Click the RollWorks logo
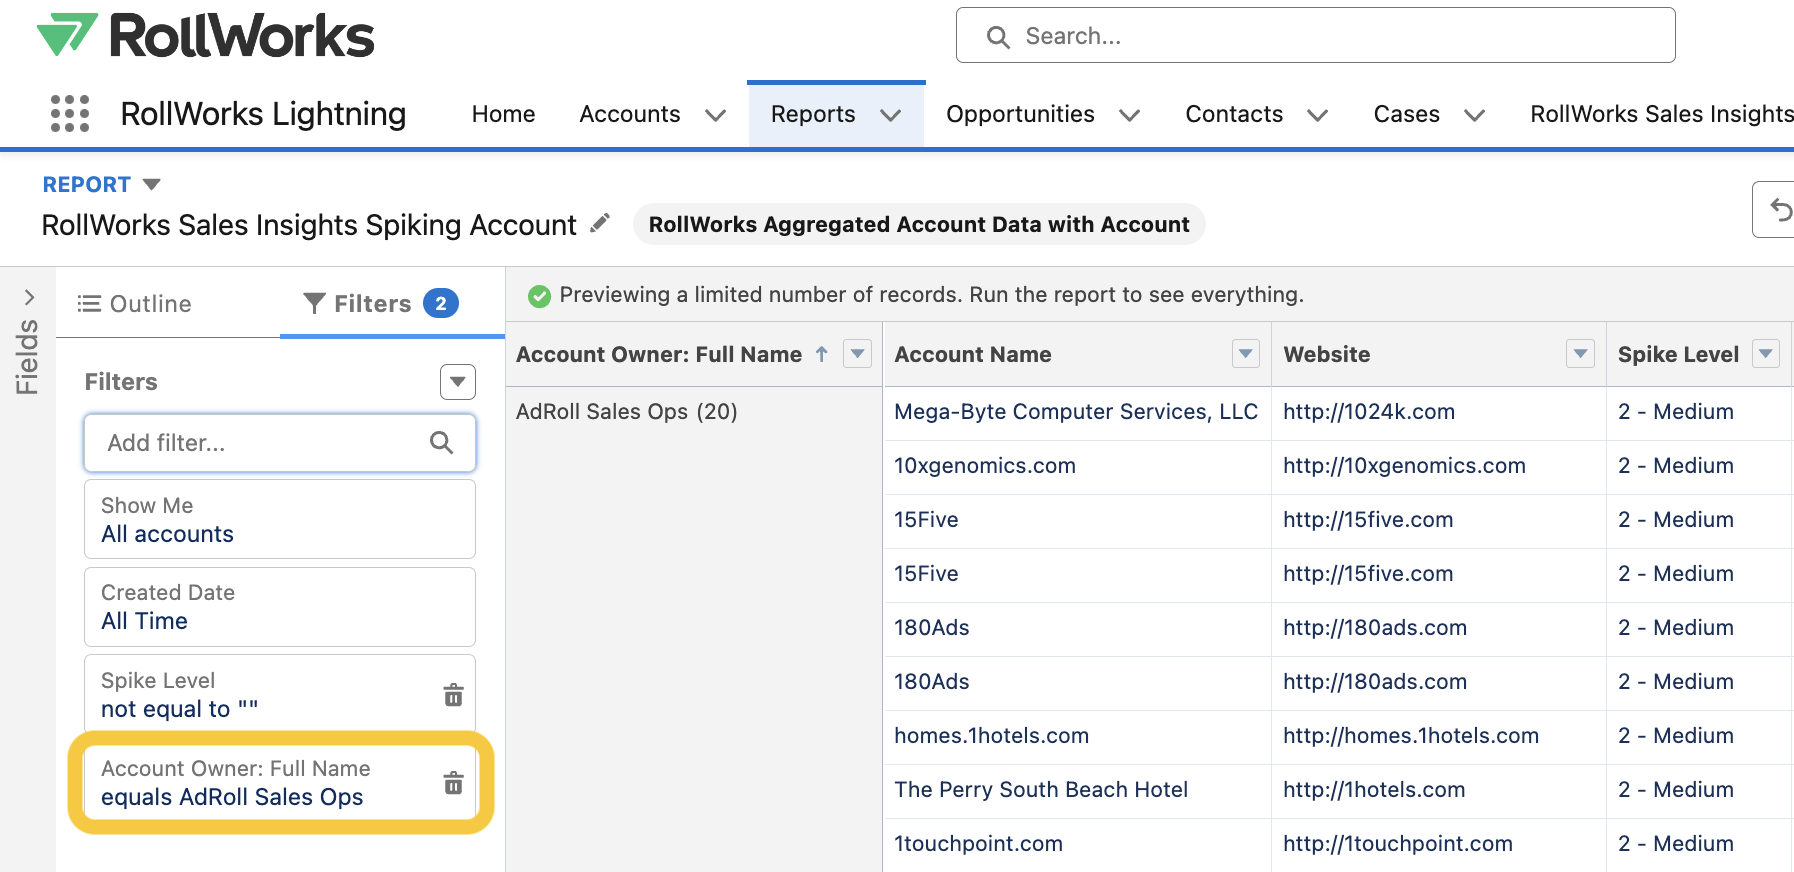Image resolution: width=1794 pixels, height=872 pixels. point(205,35)
